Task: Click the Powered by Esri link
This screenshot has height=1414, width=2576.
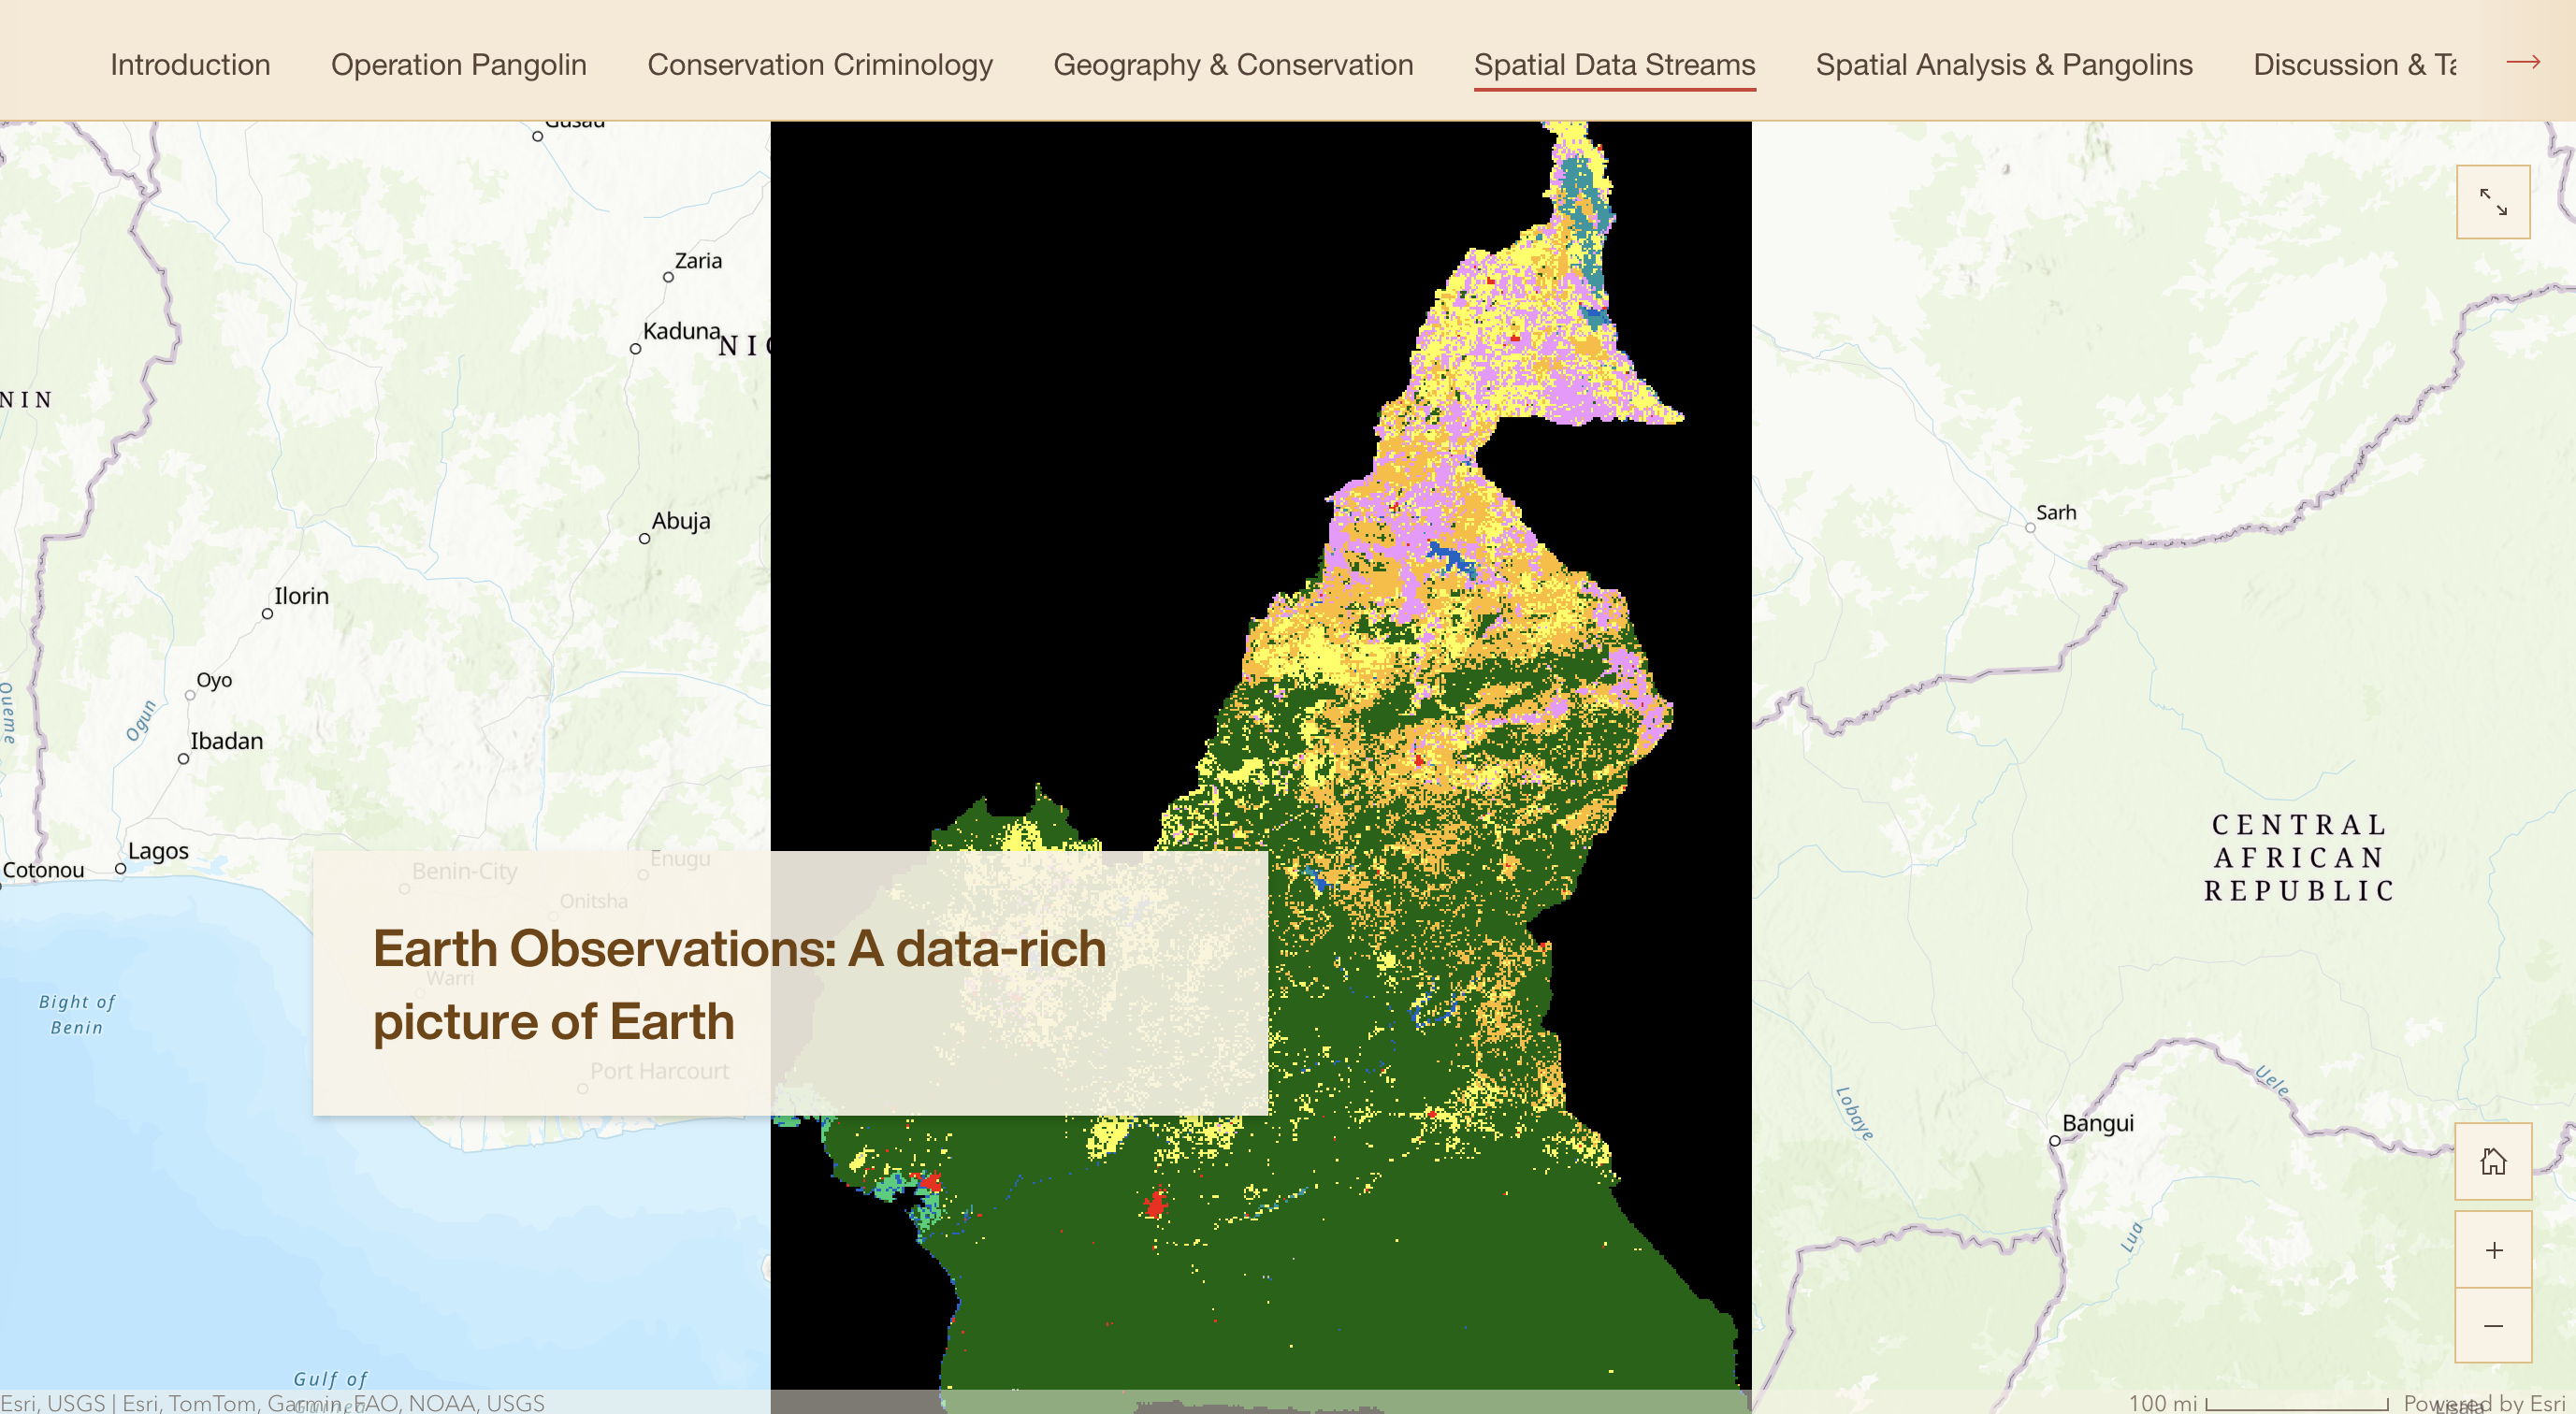Action: (x=2484, y=1402)
